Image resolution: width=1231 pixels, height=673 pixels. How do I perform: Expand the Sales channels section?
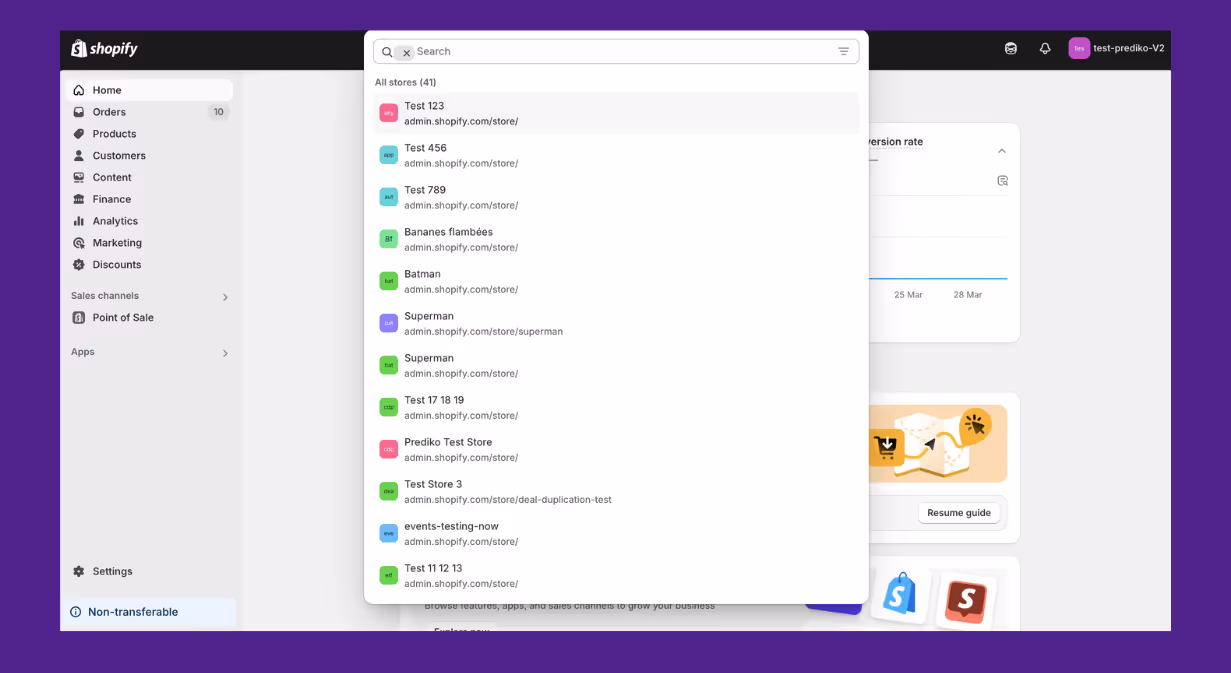click(225, 297)
